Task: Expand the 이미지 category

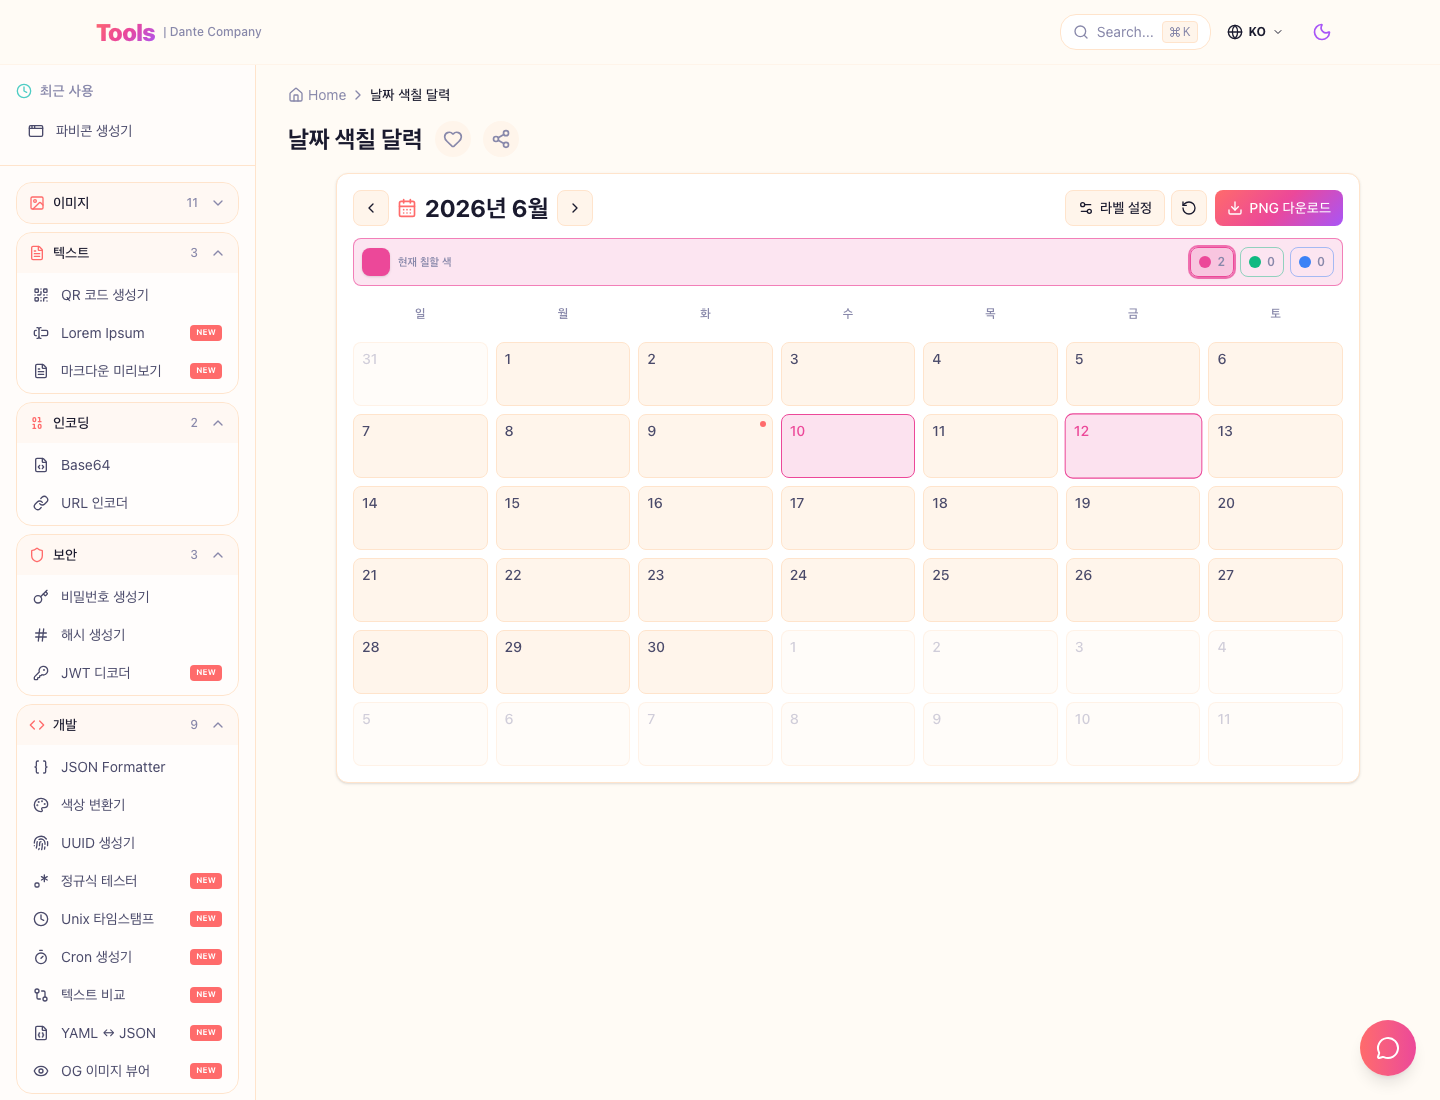Action: click(x=128, y=203)
